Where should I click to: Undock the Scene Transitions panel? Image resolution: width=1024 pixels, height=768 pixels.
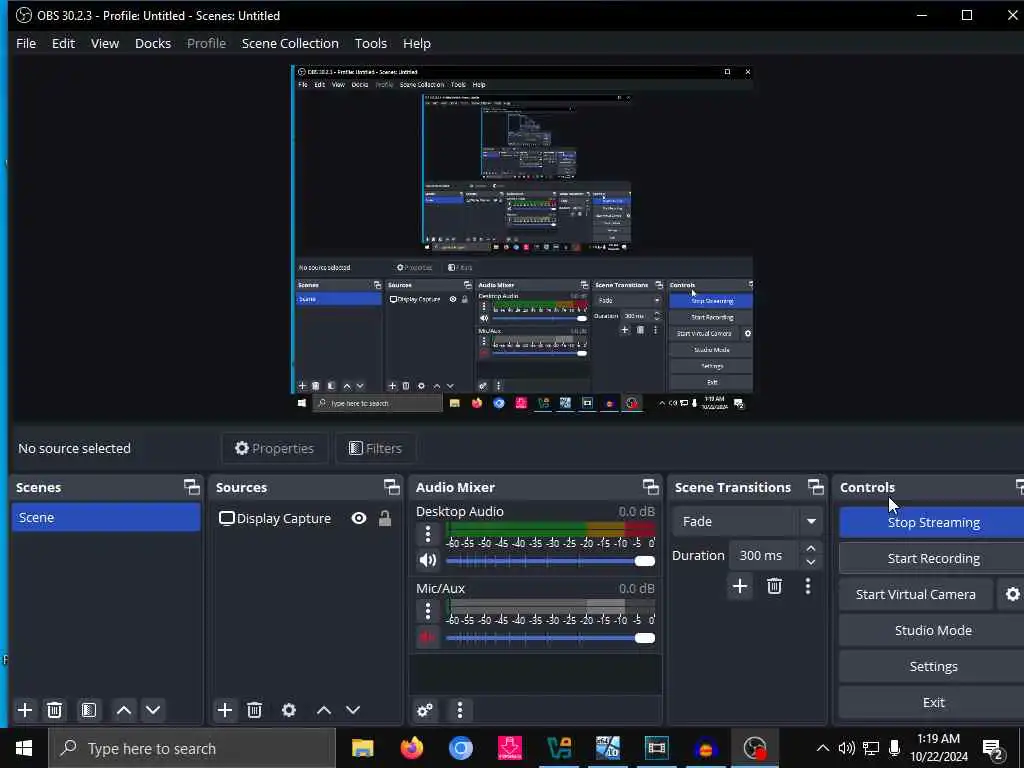click(816, 487)
